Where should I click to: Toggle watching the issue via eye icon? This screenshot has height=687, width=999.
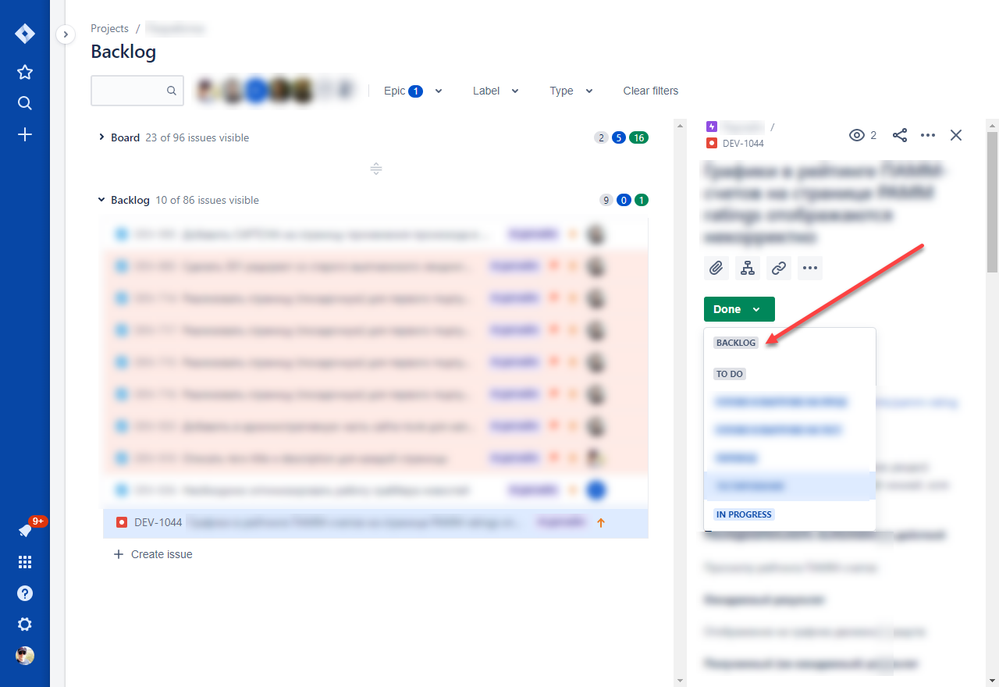tap(857, 134)
